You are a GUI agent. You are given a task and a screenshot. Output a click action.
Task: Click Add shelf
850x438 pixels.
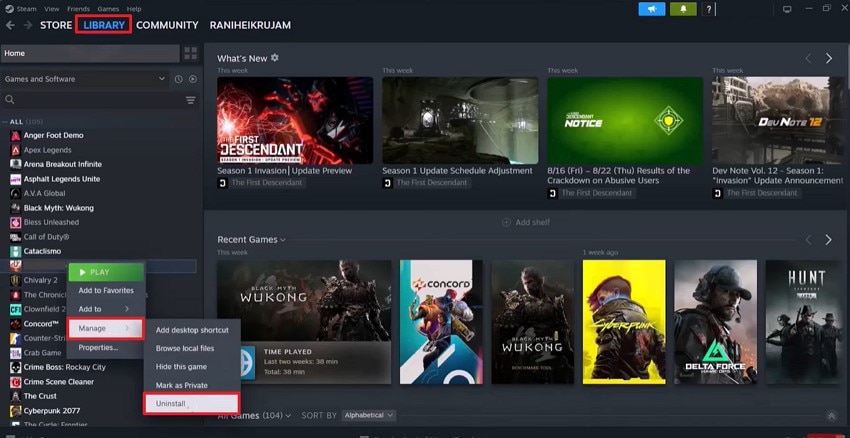[x=526, y=222]
